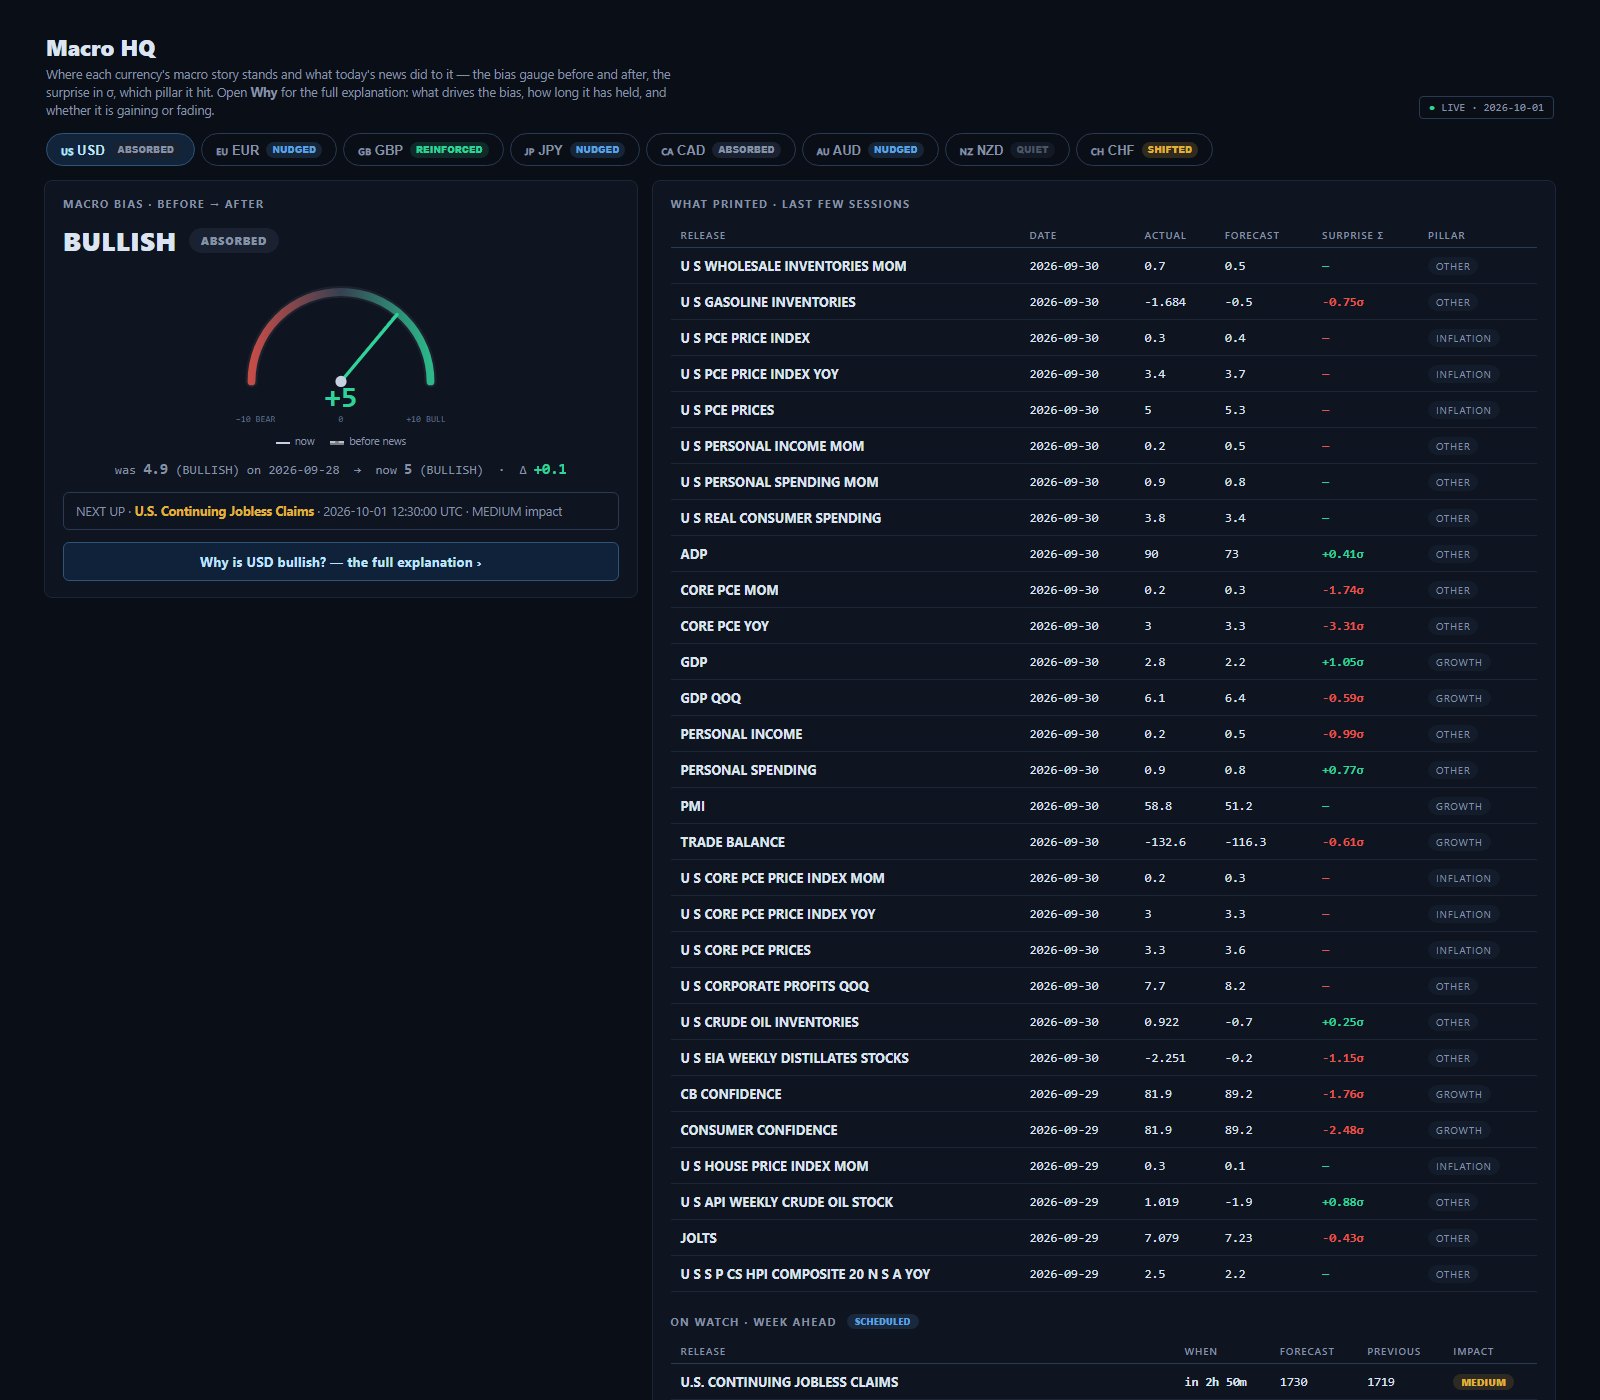The width and height of the screenshot is (1600, 1400).
Task: Click -2.48σ surprise for CONSUMER CONFIDENCE
Action: (1343, 1130)
